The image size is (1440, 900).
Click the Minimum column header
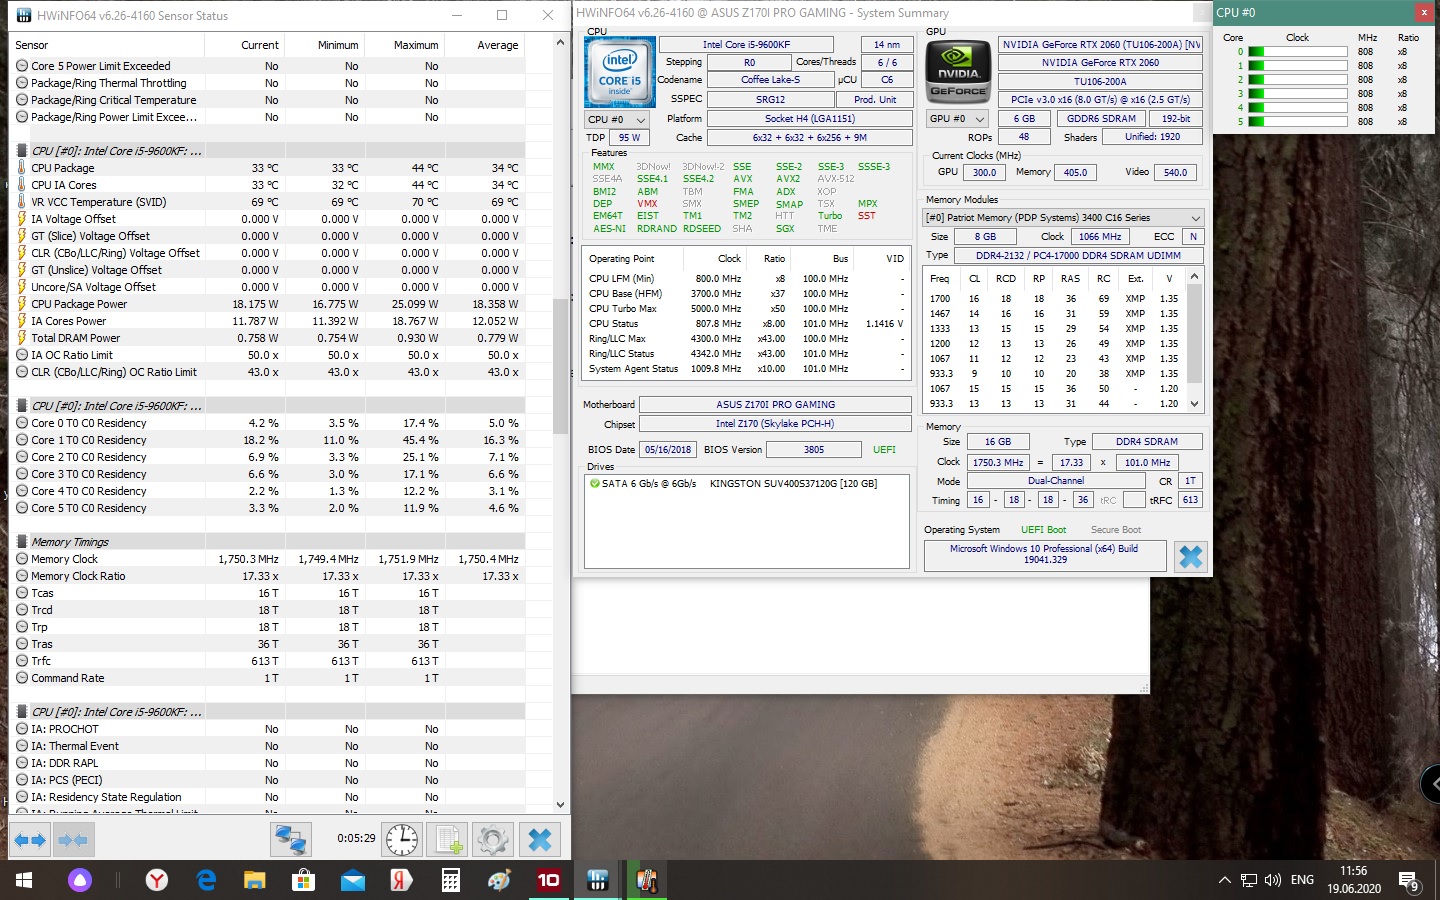pyautogui.click(x=324, y=45)
